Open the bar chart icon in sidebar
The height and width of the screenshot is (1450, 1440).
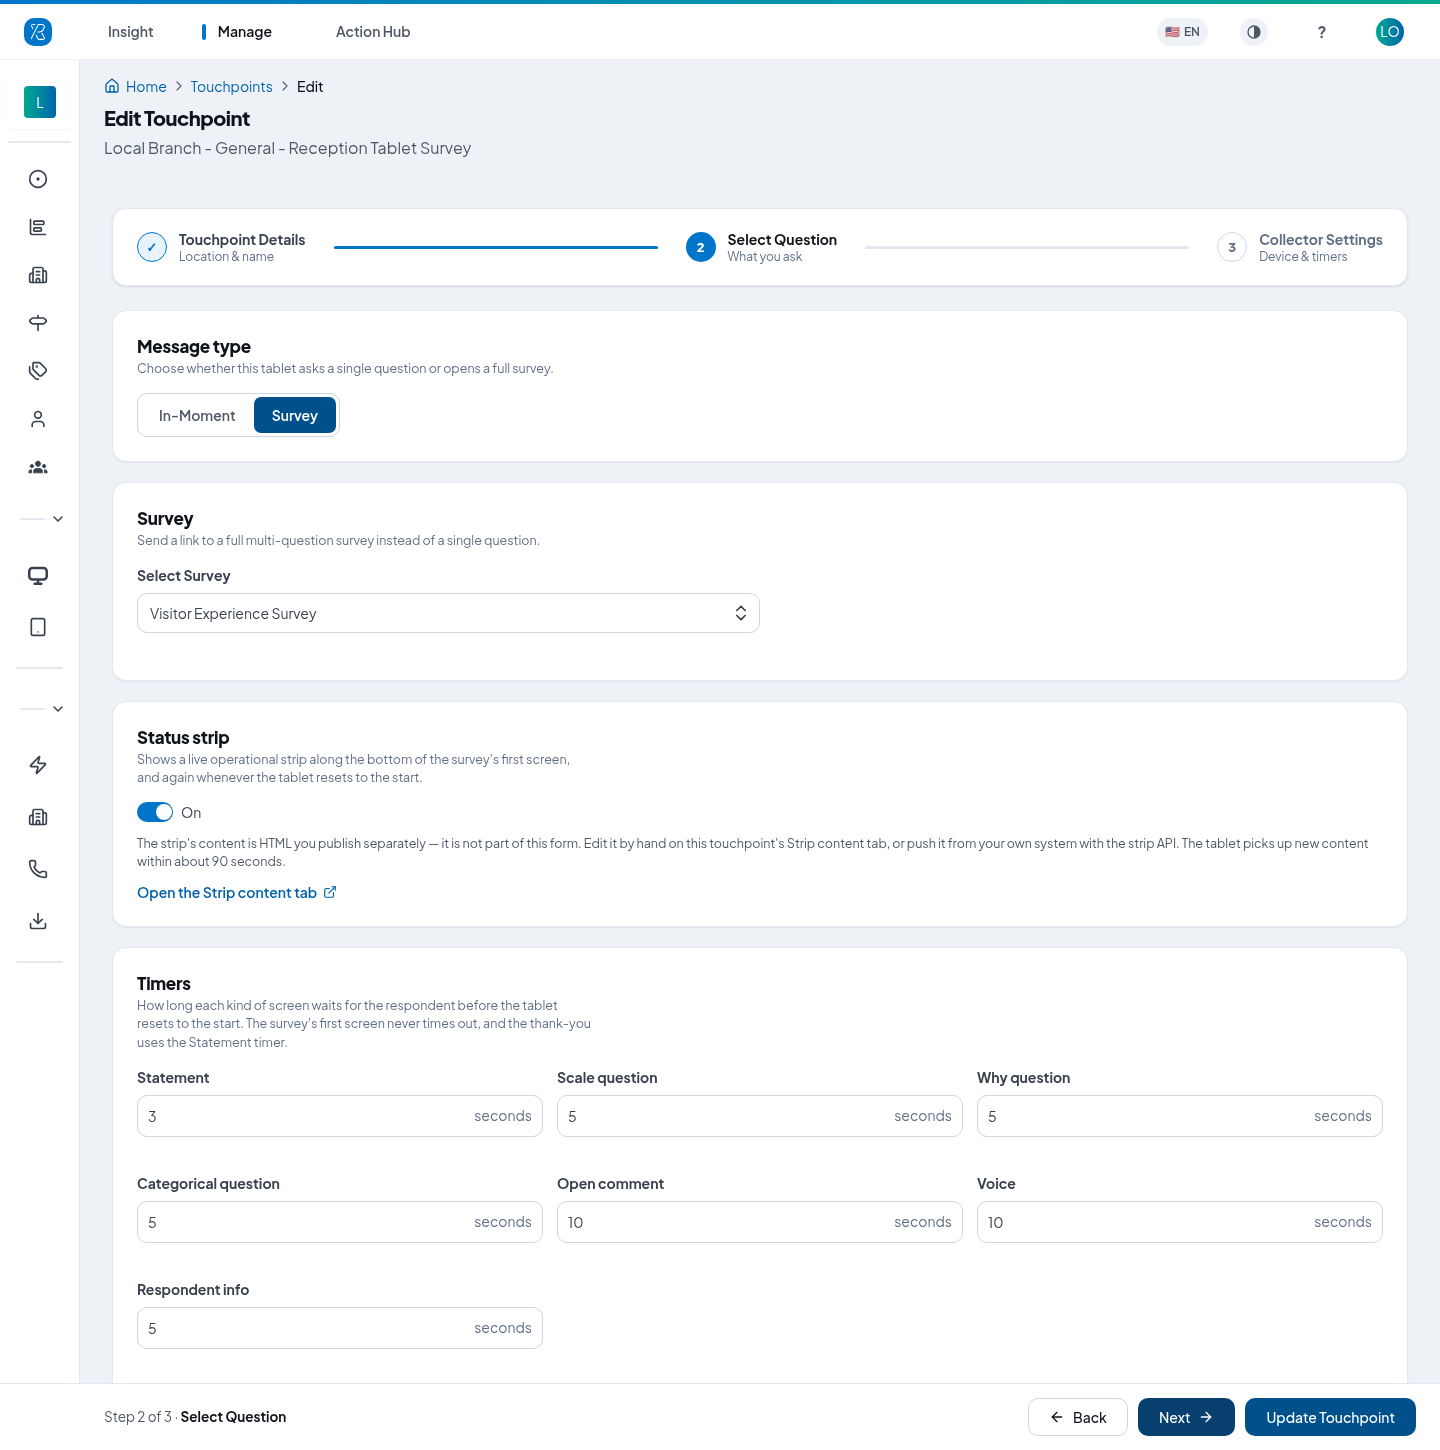click(38, 227)
